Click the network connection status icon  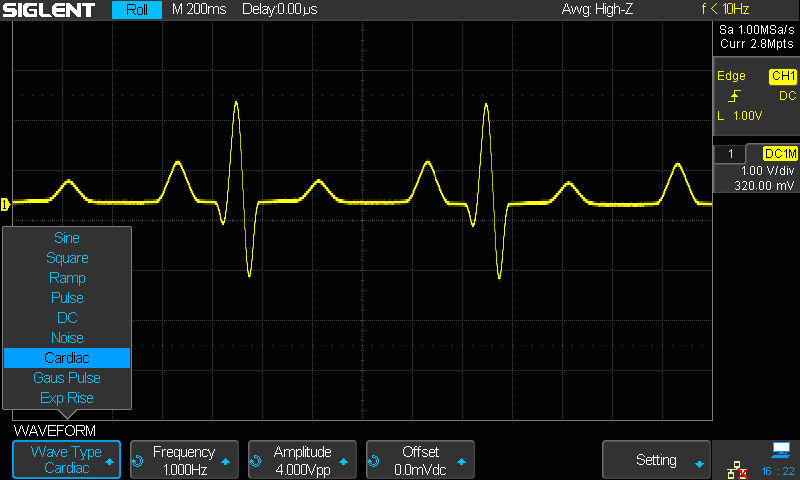737,469
